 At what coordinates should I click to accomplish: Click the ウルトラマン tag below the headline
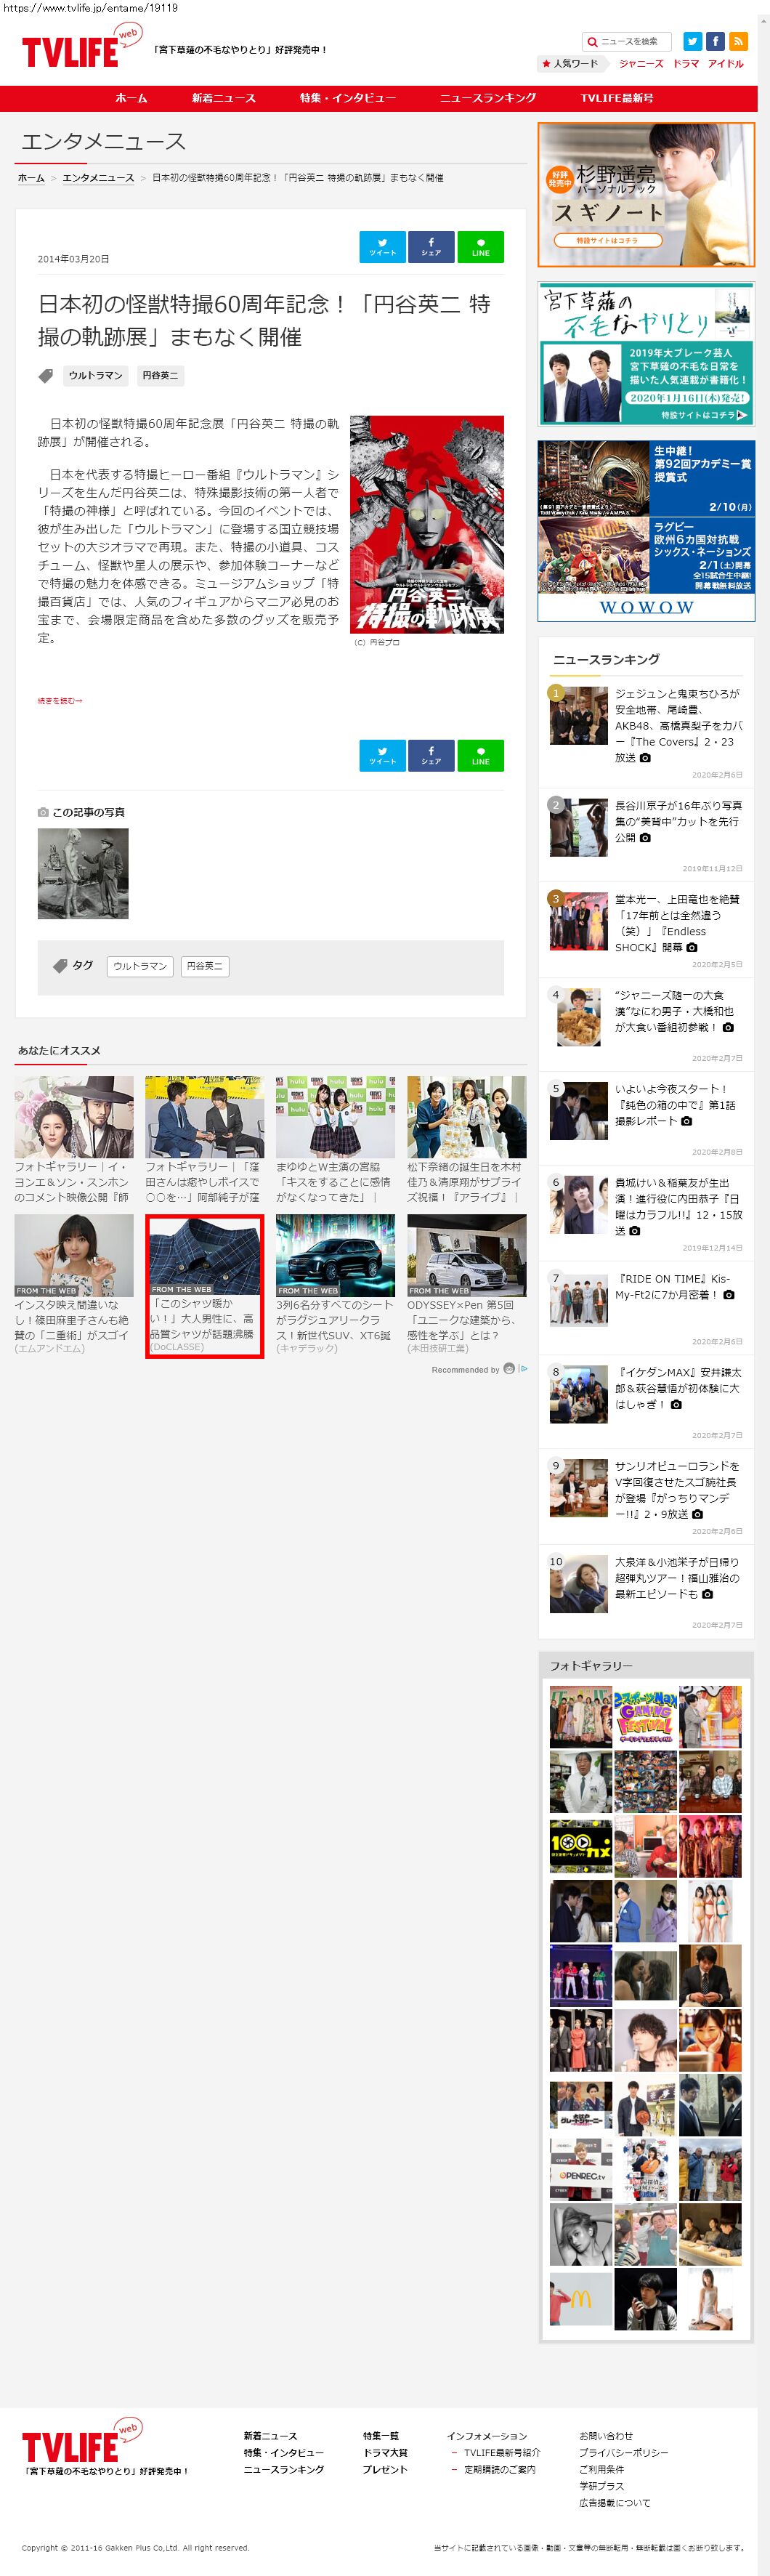[x=95, y=375]
